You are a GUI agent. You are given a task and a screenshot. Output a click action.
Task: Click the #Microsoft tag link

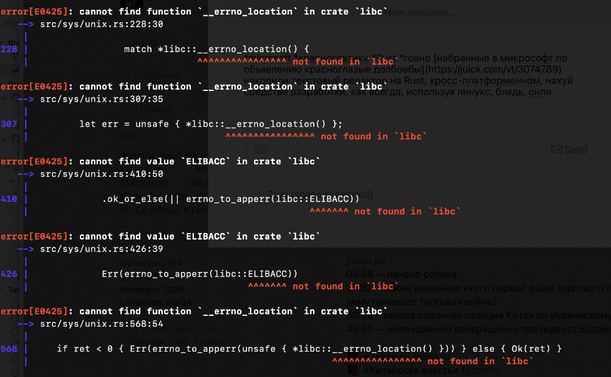[x=144, y=182]
